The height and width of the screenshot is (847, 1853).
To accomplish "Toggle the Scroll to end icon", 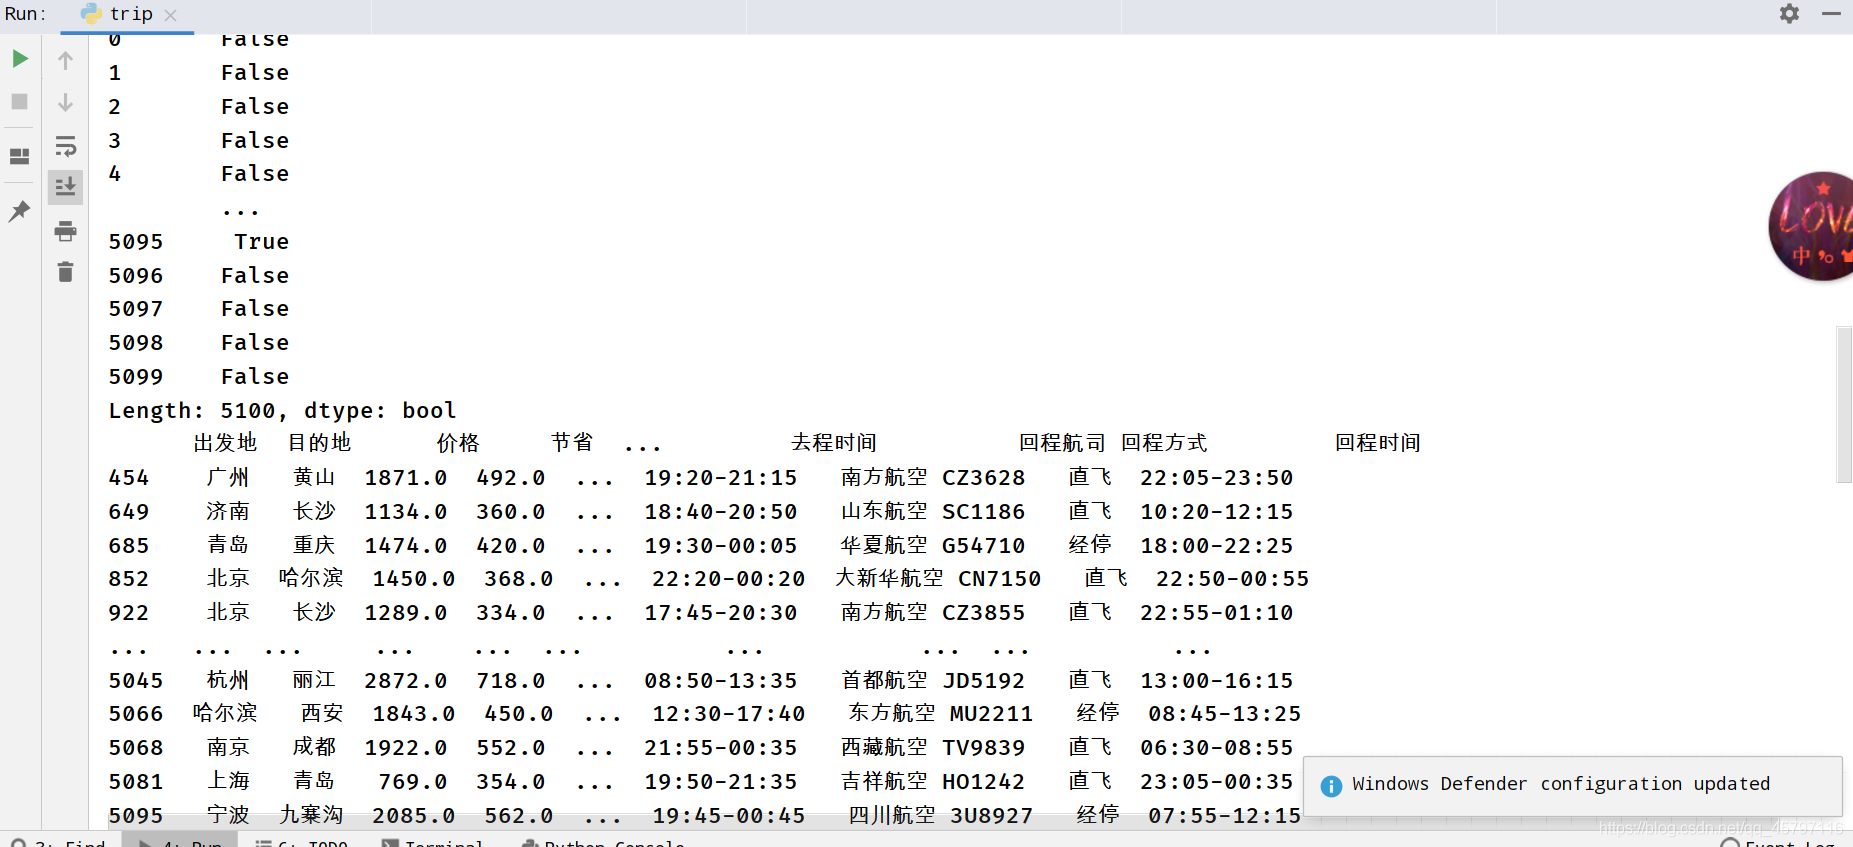I will pyautogui.click(x=65, y=187).
